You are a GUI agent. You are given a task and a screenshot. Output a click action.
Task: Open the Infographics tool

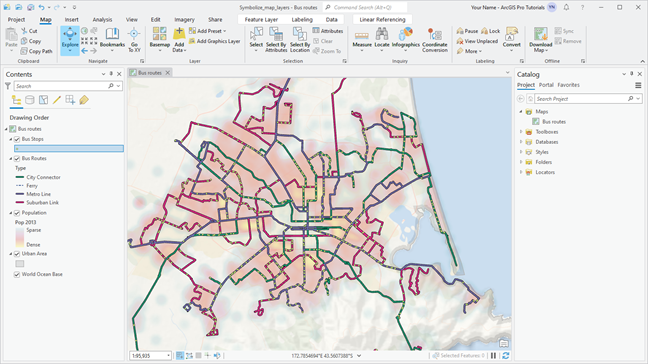[405, 40]
